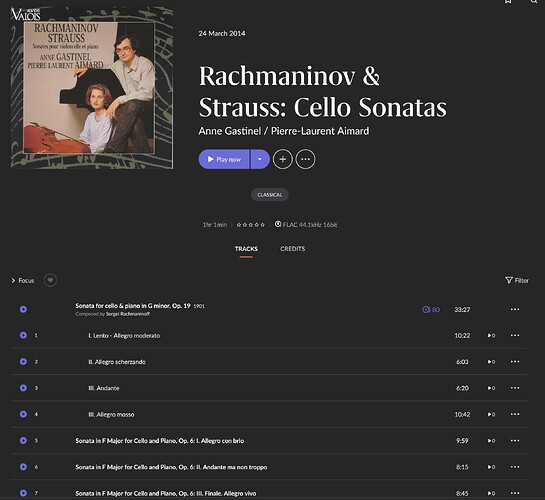Toggle the heart favorite filter button

pyautogui.click(x=50, y=280)
